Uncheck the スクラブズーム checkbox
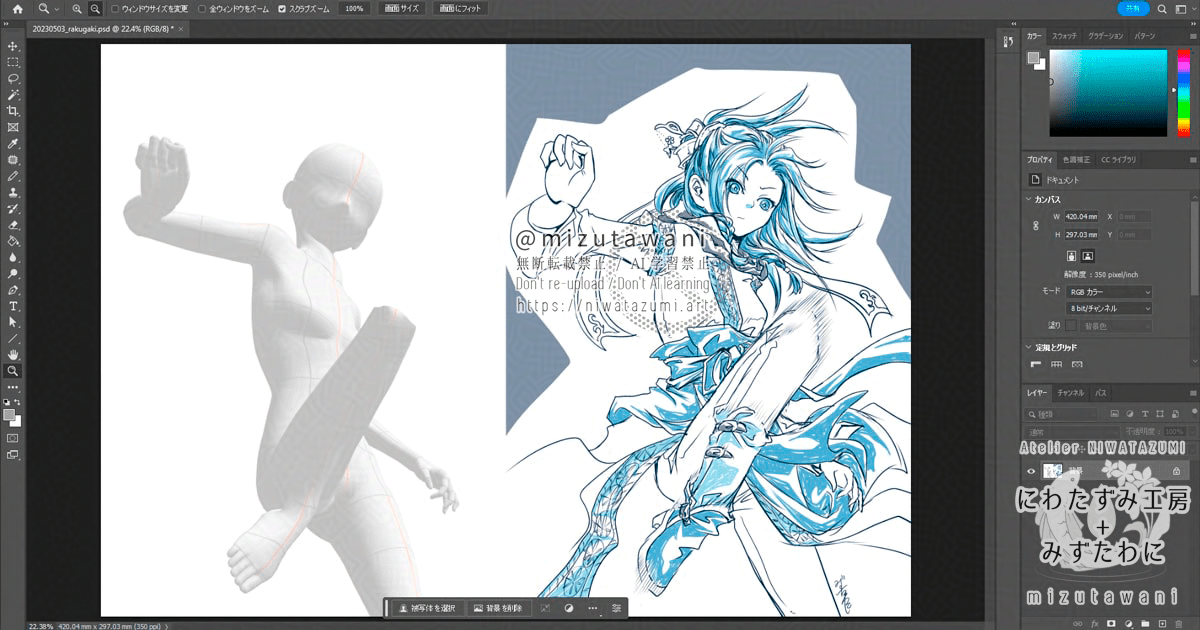This screenshot has height=630, width=1200. point(281,8)
